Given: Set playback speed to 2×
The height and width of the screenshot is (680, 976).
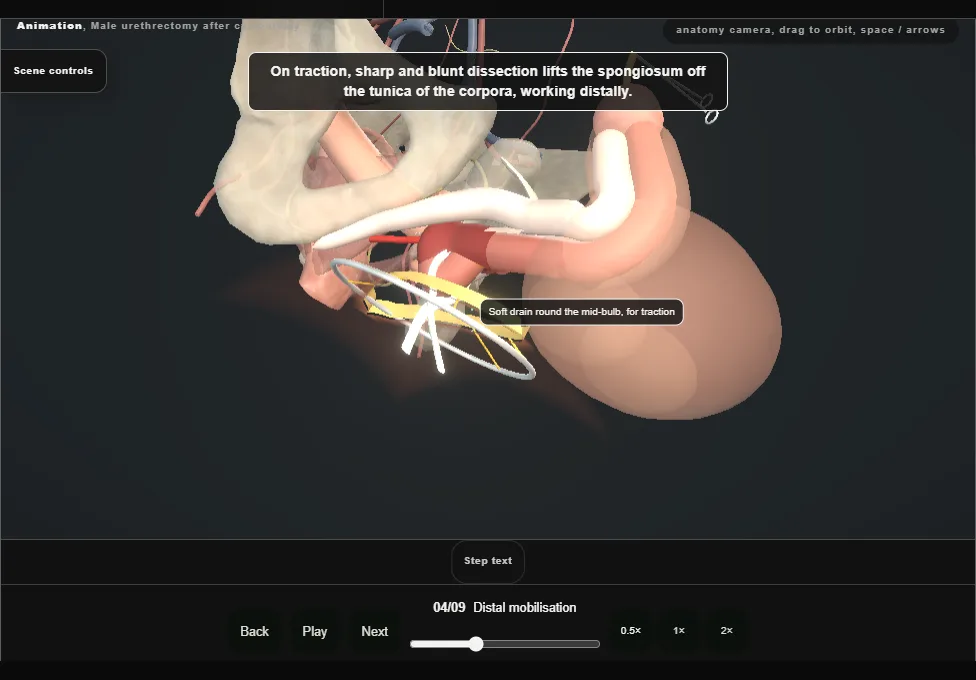Looking at the screenshot, I should 726,631.
